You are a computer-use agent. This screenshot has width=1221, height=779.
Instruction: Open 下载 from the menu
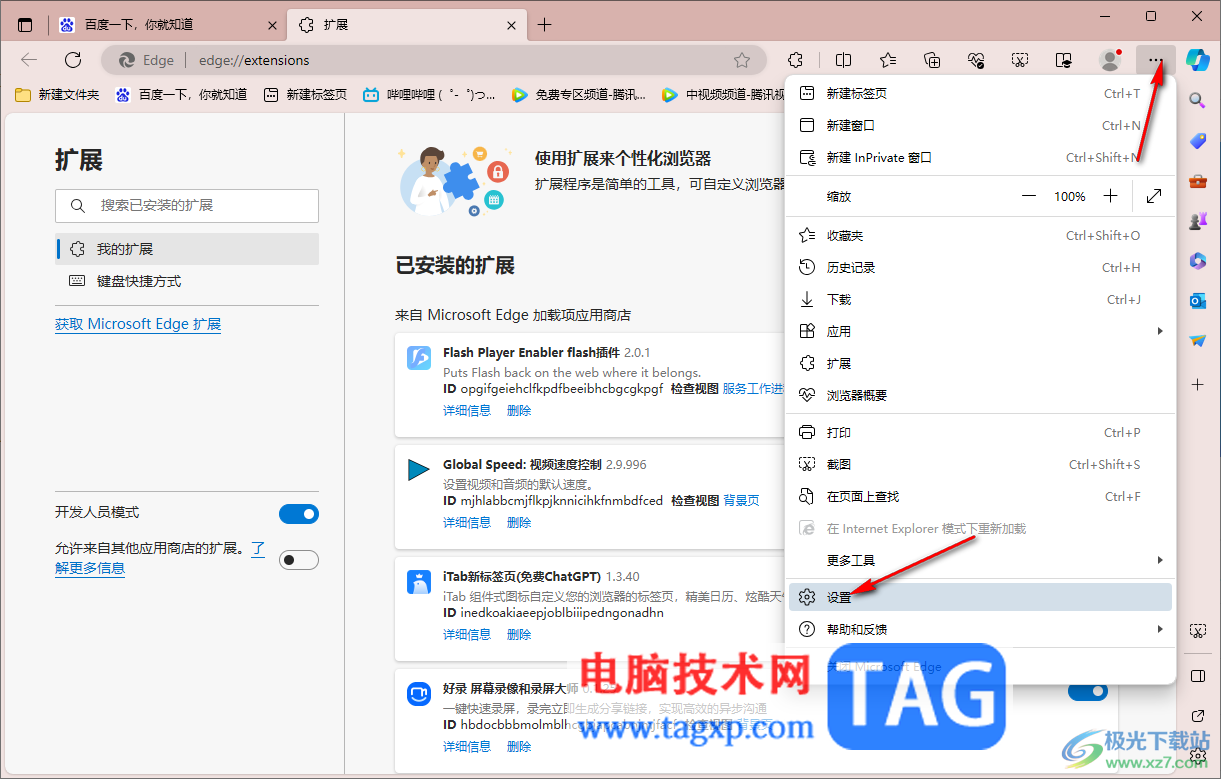980,299
